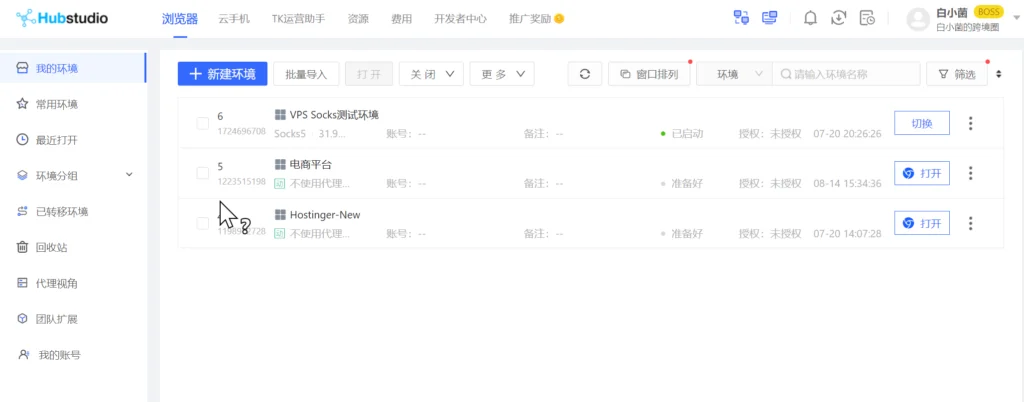Click the Socks5 proxy label

[x=290, y=134]
